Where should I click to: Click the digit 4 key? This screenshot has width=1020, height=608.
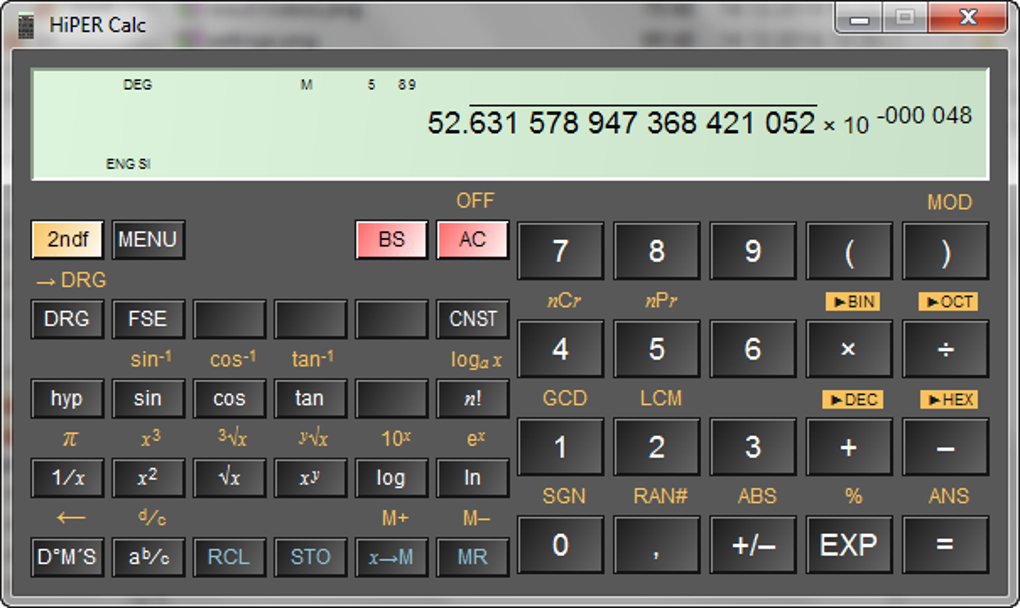[561, 349]
